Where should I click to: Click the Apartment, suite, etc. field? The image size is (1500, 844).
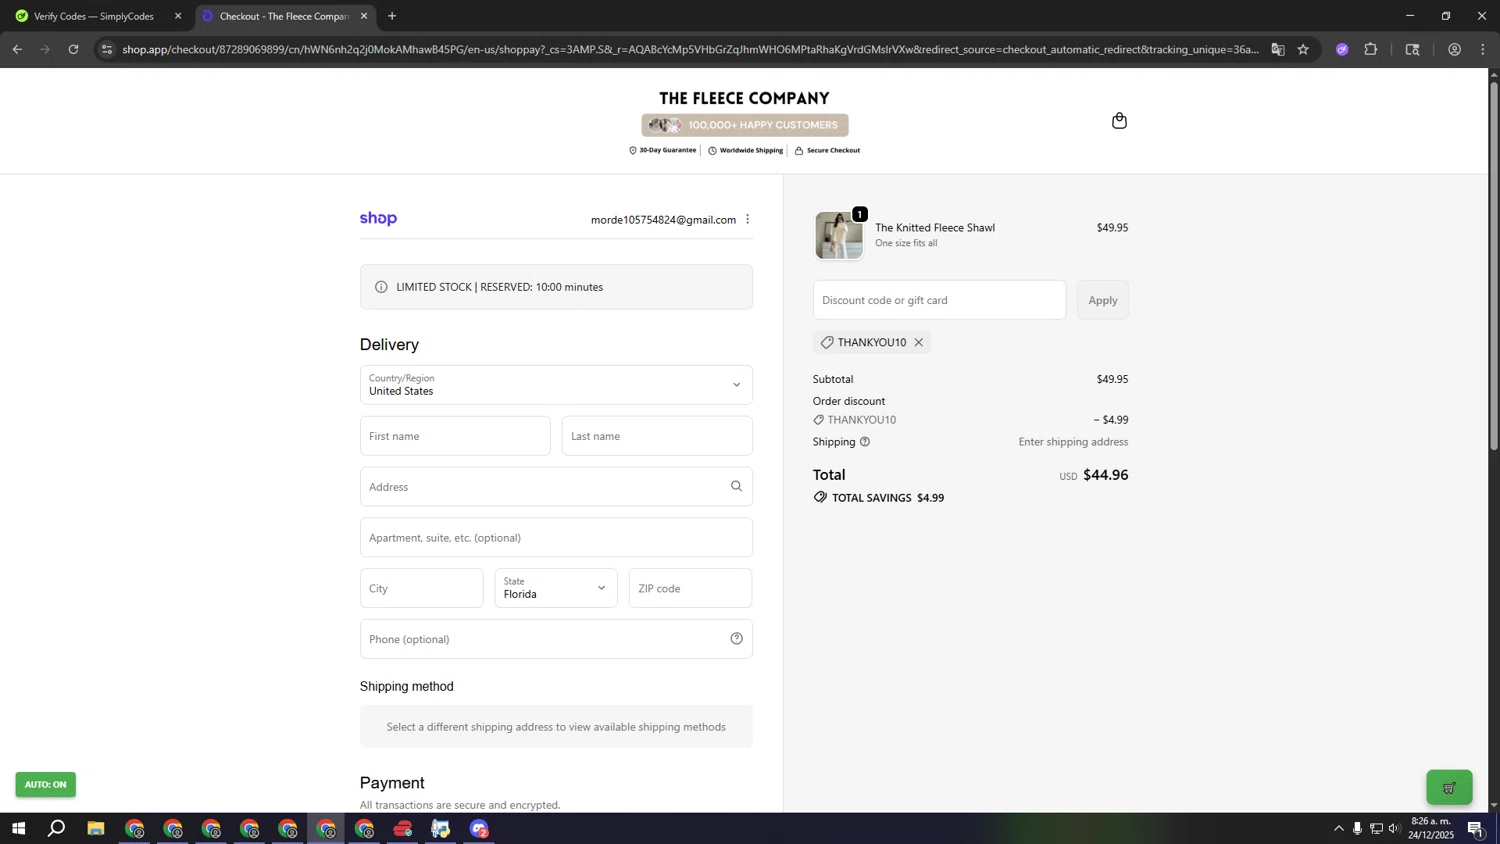pos(556,538)
